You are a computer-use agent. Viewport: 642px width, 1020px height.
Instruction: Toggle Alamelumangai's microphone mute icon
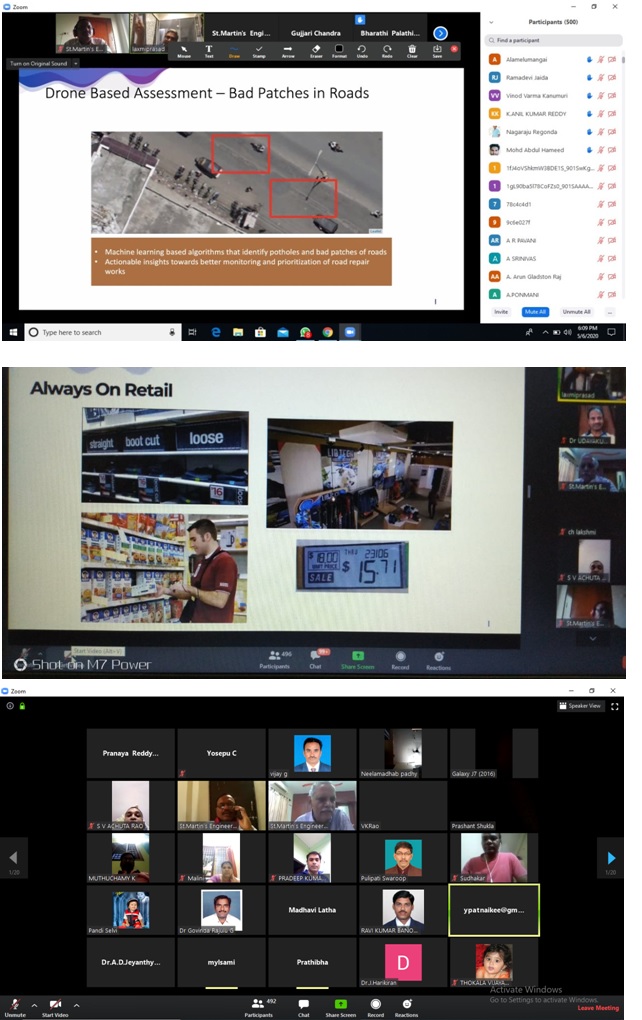(600, 59)
